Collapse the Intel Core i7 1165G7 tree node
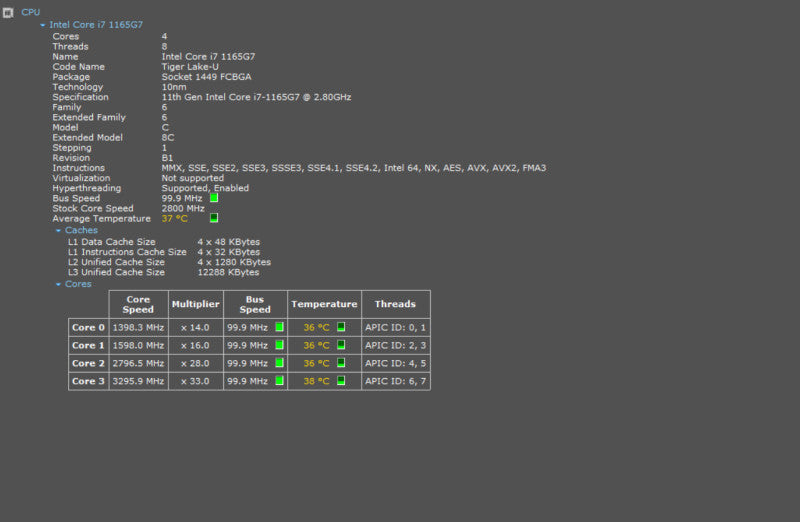Screen dimensions: 800x522 click(43, 25)
